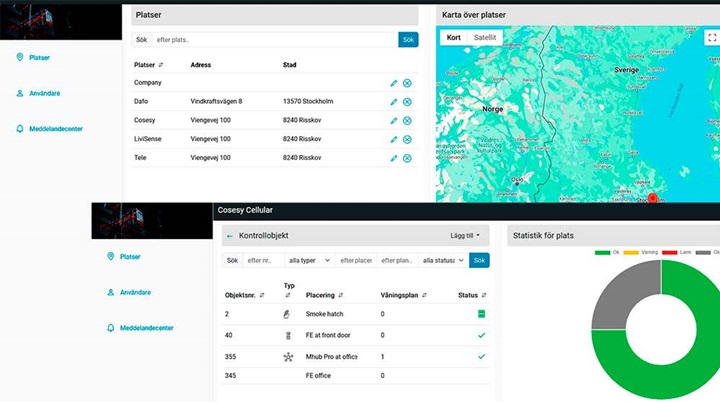
Task: Delete the Dafo place
Action: point(407,102)
